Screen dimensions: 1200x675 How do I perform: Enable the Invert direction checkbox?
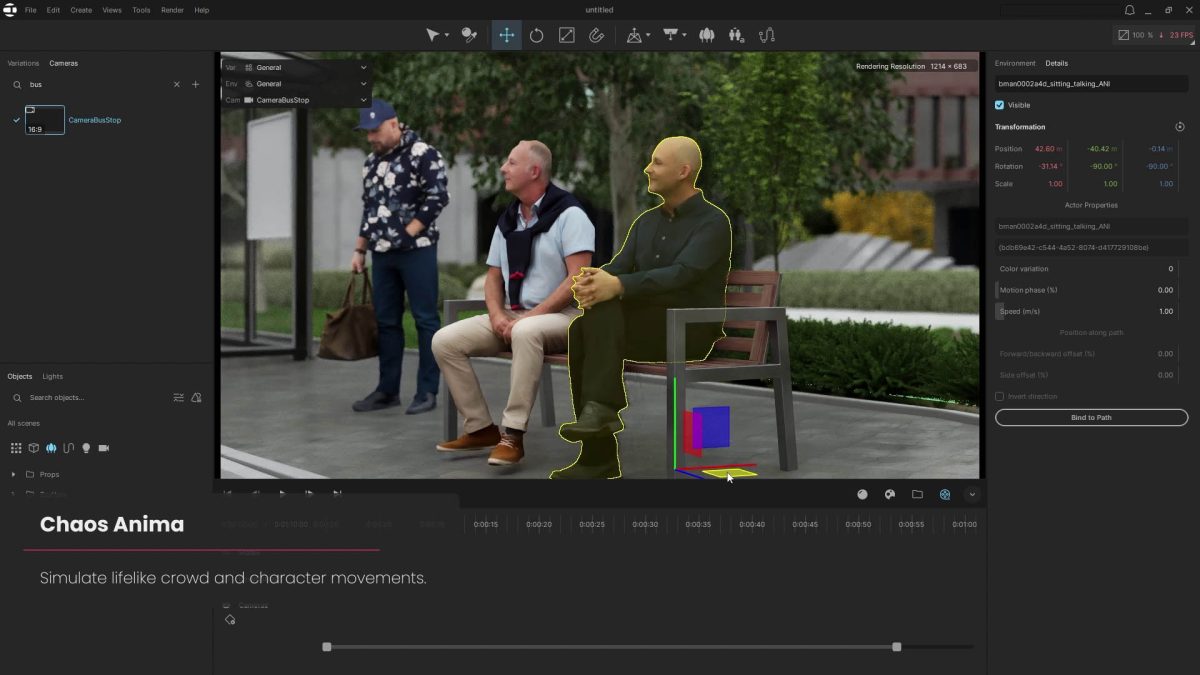(999, 396)
